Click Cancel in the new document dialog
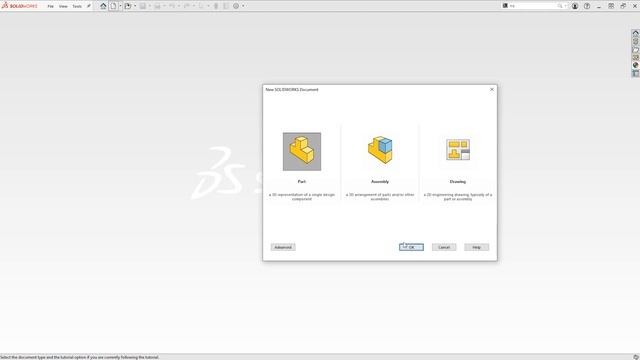640x360 pixels. [444, 247]
